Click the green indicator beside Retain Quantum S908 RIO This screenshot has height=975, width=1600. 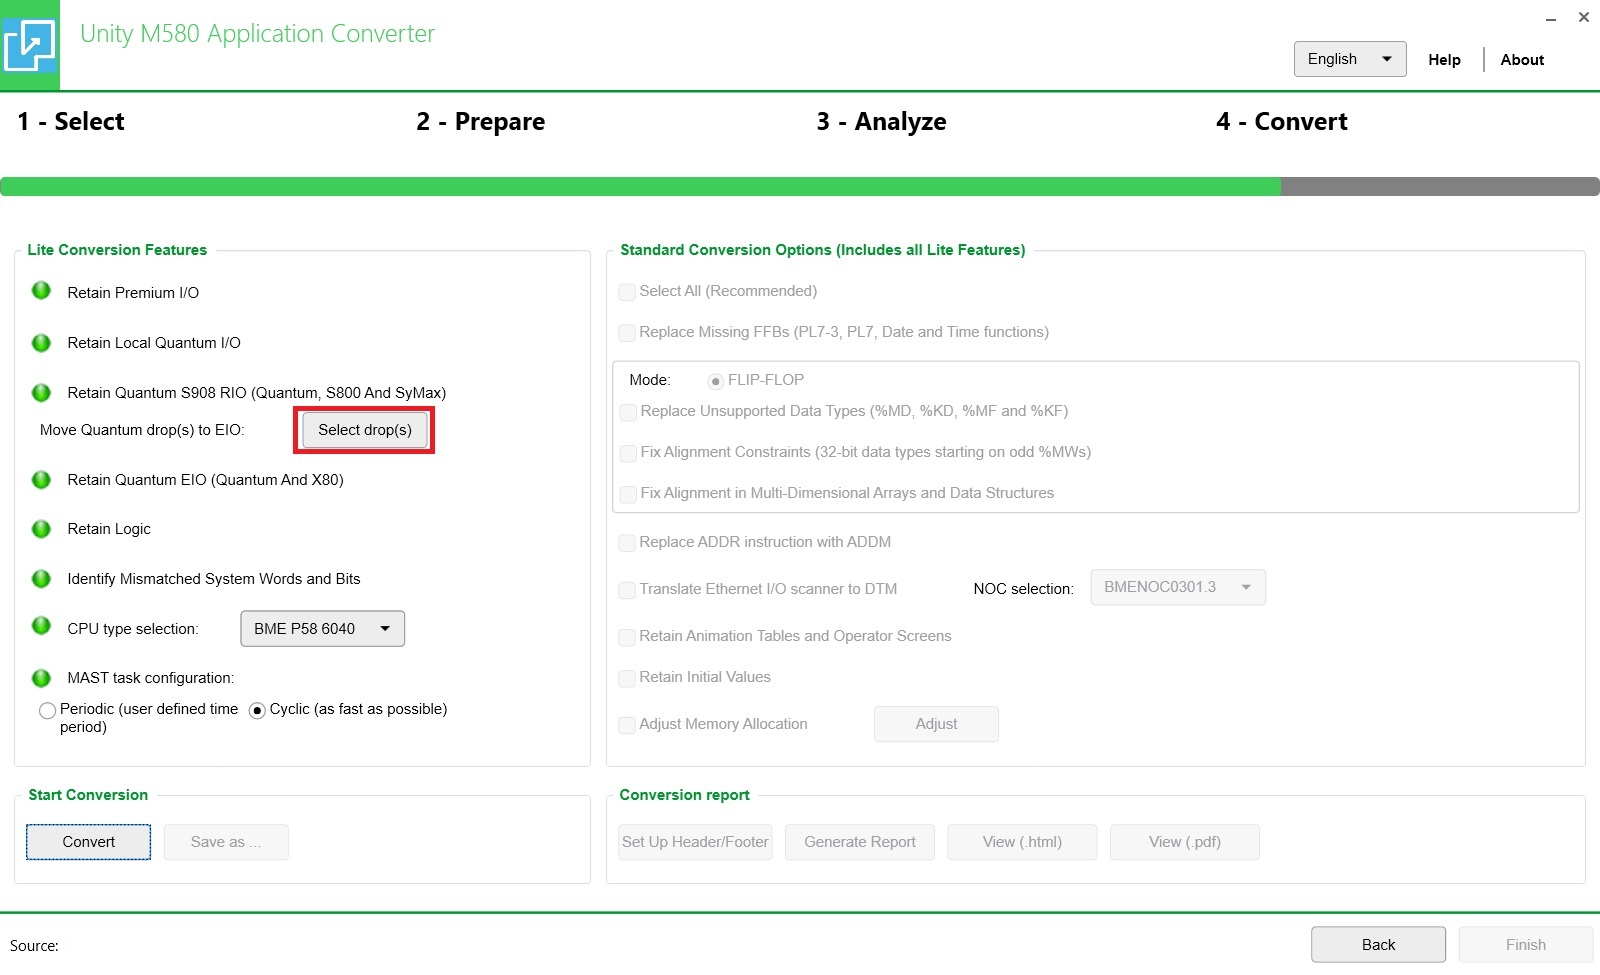point(41,392)
